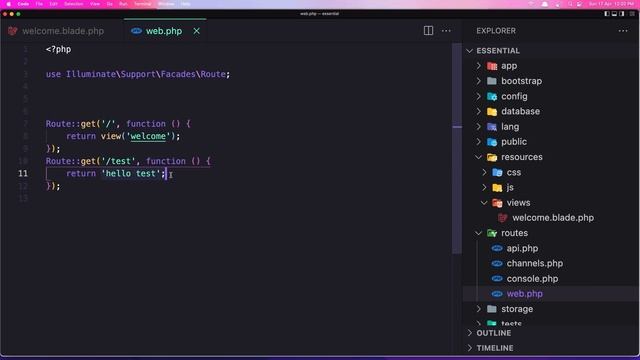Click the css folder icon
Viewport: 640px width, 360px height.
[x=497, y=172]
